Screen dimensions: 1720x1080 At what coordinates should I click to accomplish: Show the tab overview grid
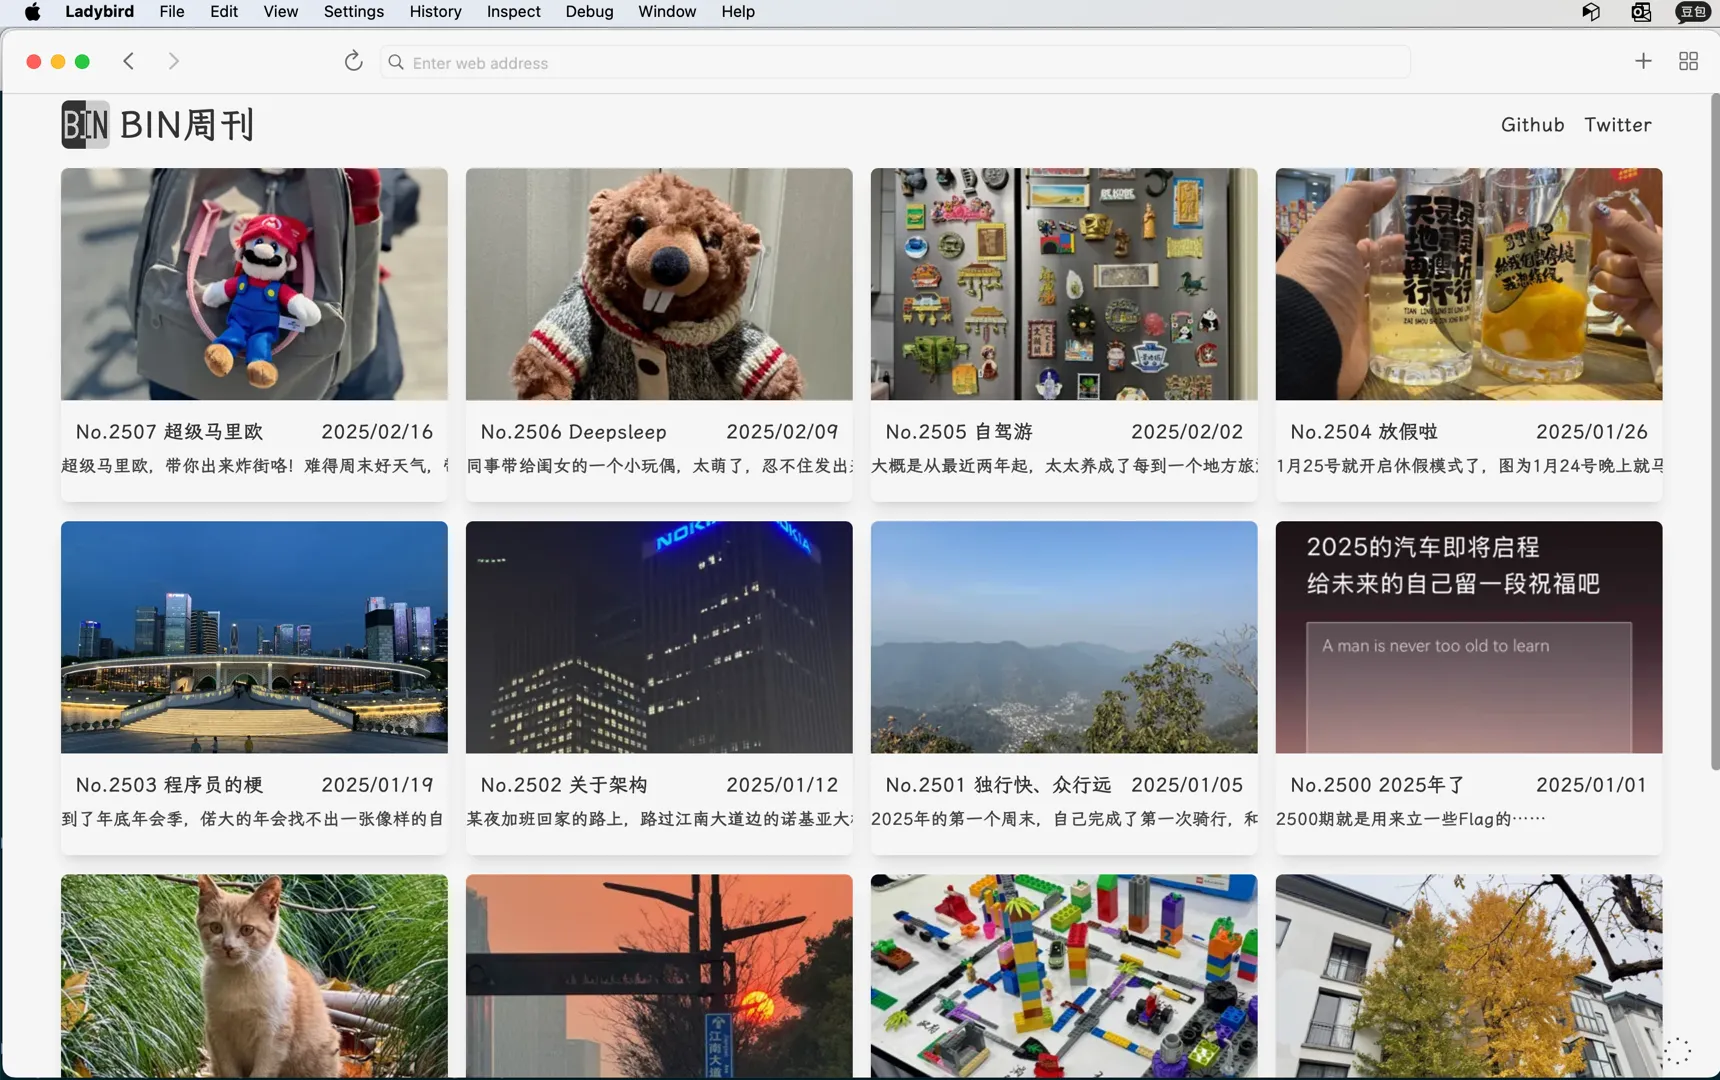[x=1688, y=62]
